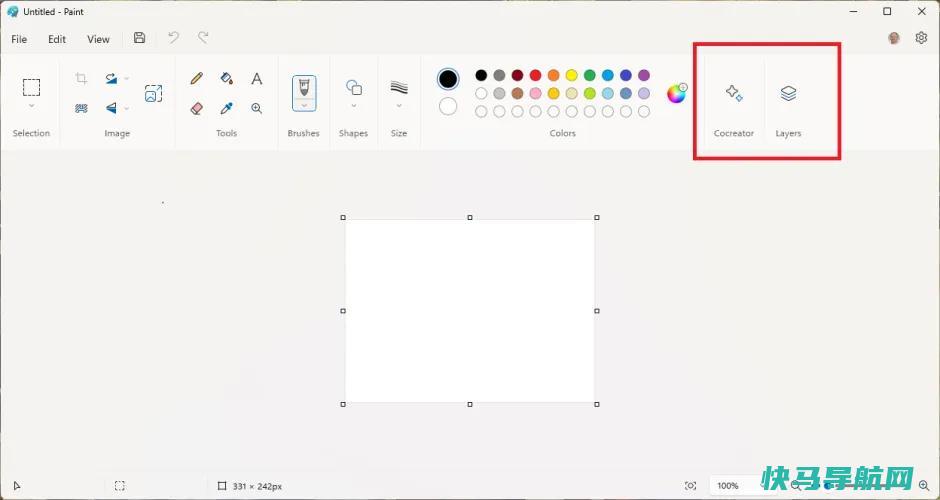Pick the lavender color swatch
This screenshot has width=940, height=500.
point(644,94)
